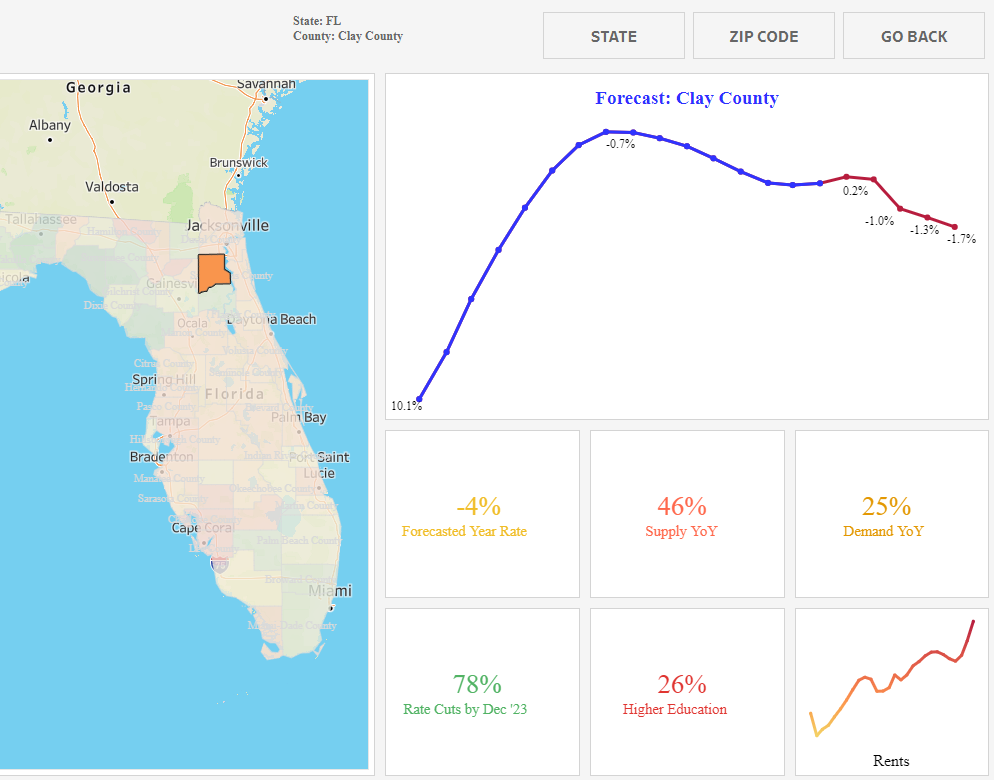Click the Jacksonville label on the map
994x780 pixels.
click(x=227, y=226)
